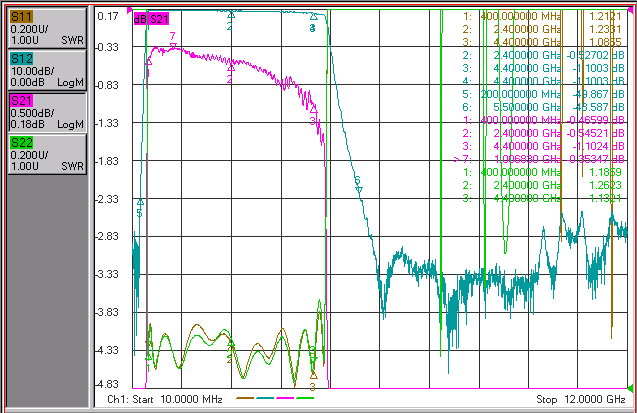Click the magenta dB S21 trace title

tap(151, 19)
